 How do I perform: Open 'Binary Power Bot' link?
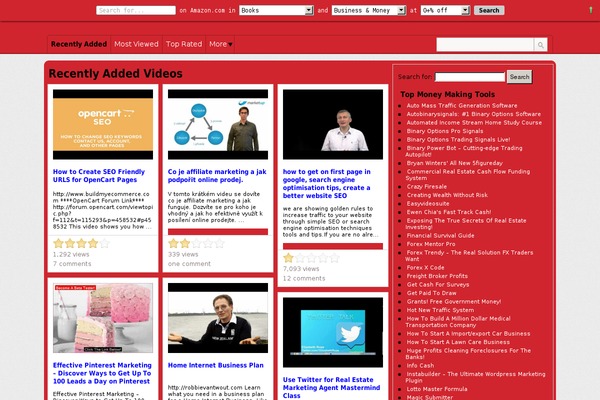pyautogui.click(x=464, y=151)
